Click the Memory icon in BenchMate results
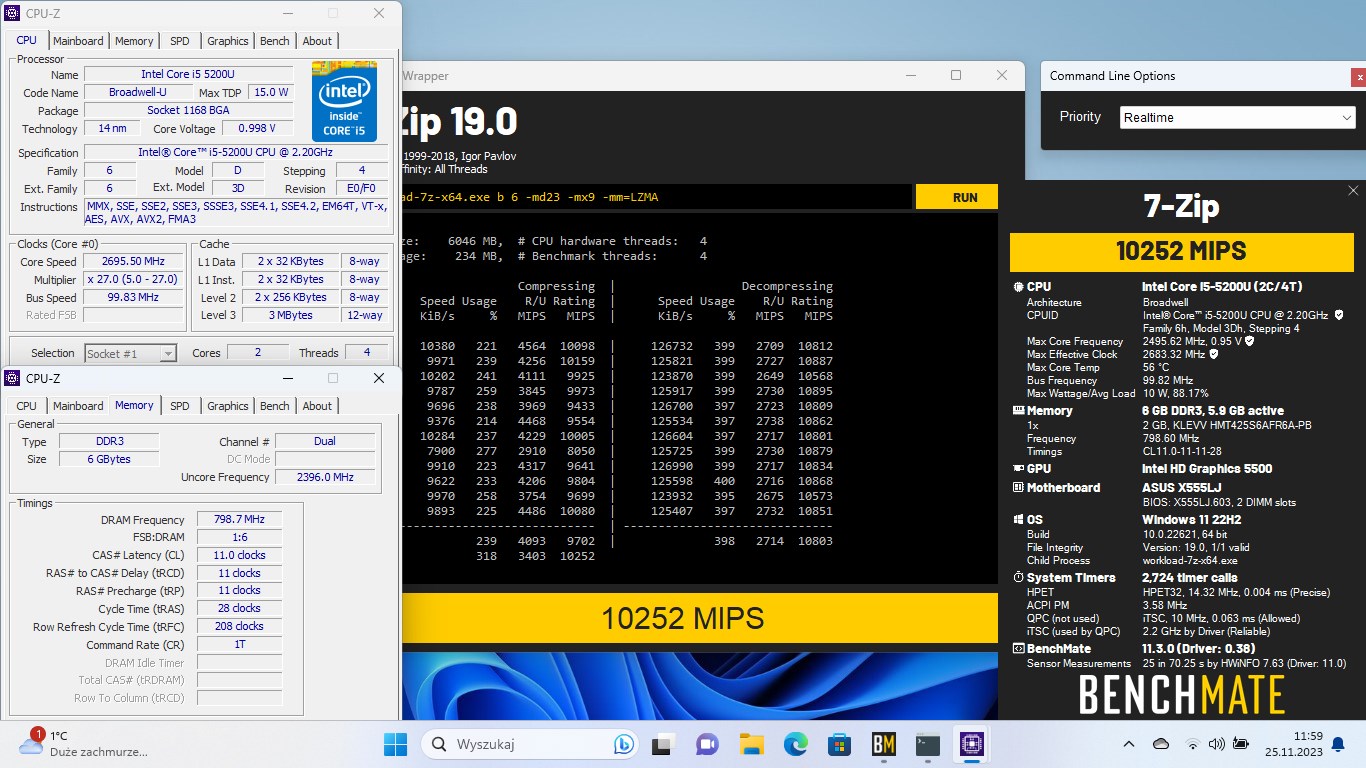This screenshot has height=768, width=1366. [x=1018, y=411]
